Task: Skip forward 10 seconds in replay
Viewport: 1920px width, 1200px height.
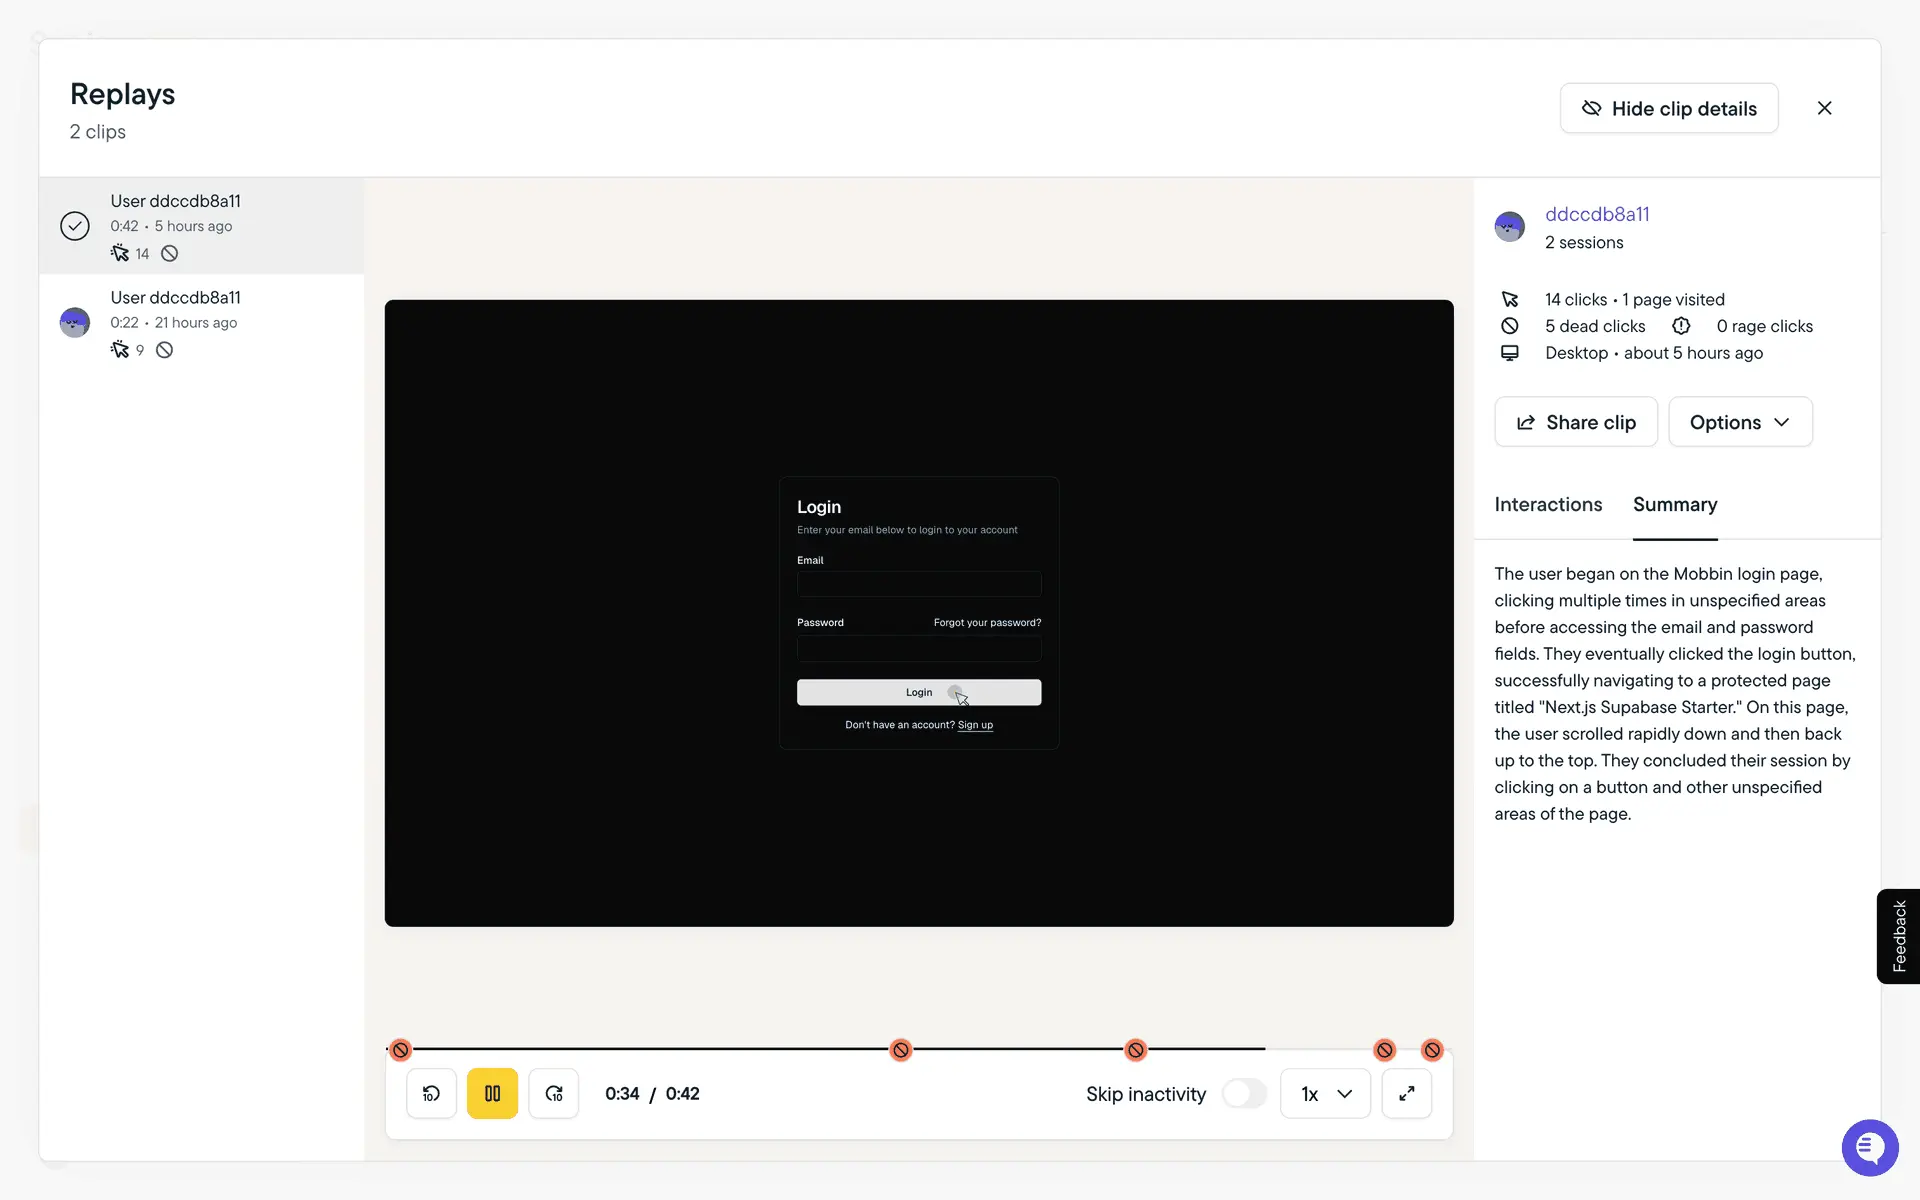Action: click(553, 1093)
